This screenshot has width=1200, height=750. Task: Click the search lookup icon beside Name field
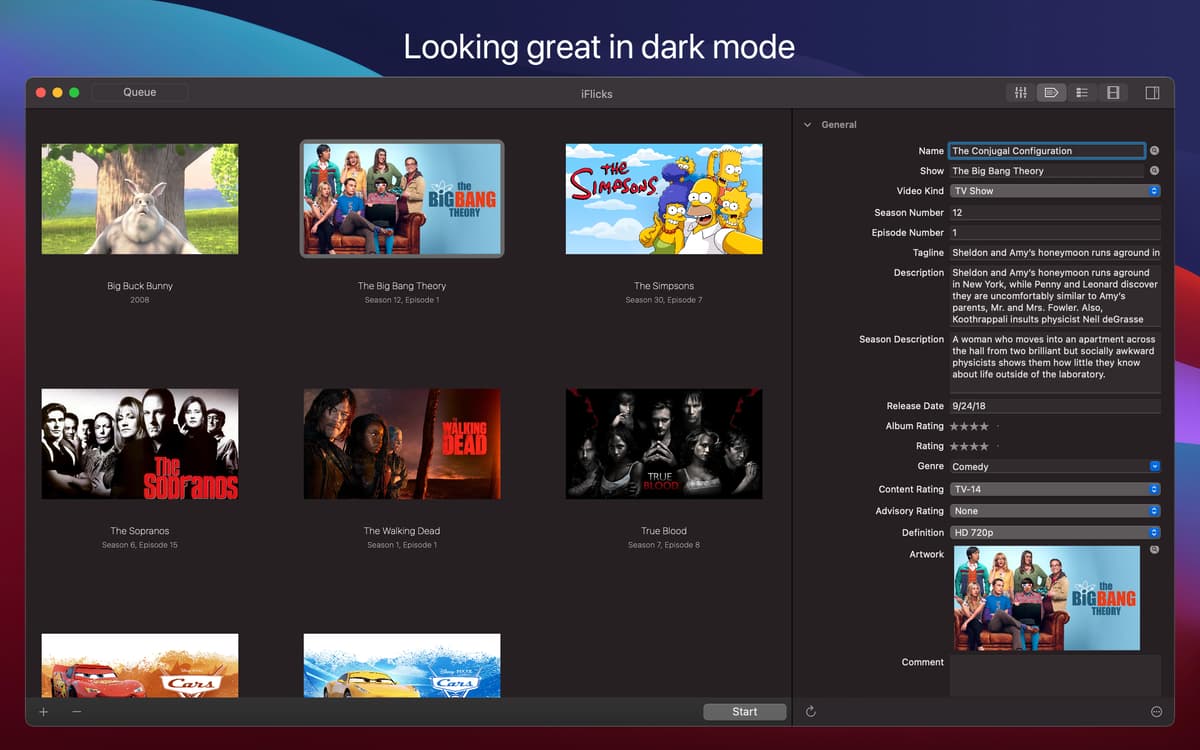pos(1155,150)
